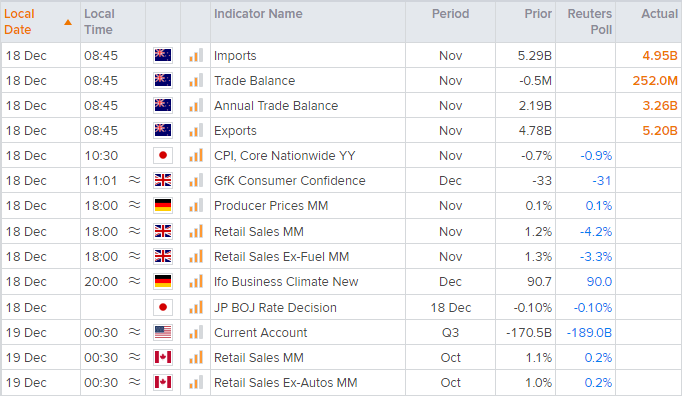The height and width of the screenshot is (396, 682).
Task: Click the German flag beside Producer Prices MM
Action: click(x=163, y=205)
